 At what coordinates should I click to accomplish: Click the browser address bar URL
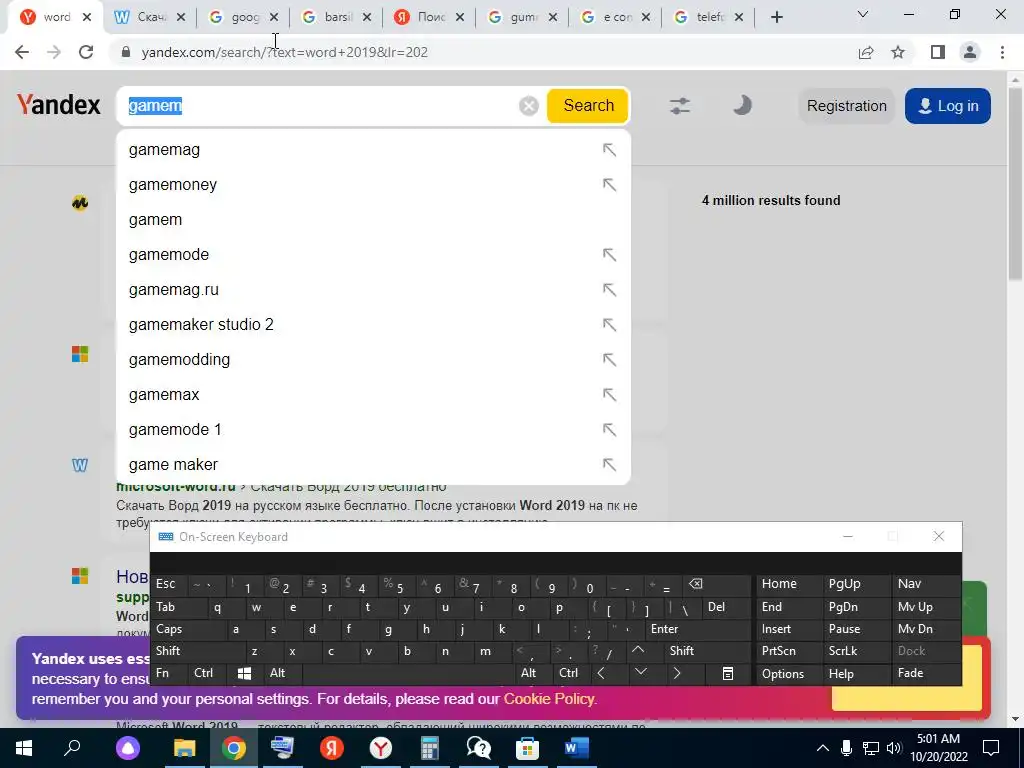(284, 52)
